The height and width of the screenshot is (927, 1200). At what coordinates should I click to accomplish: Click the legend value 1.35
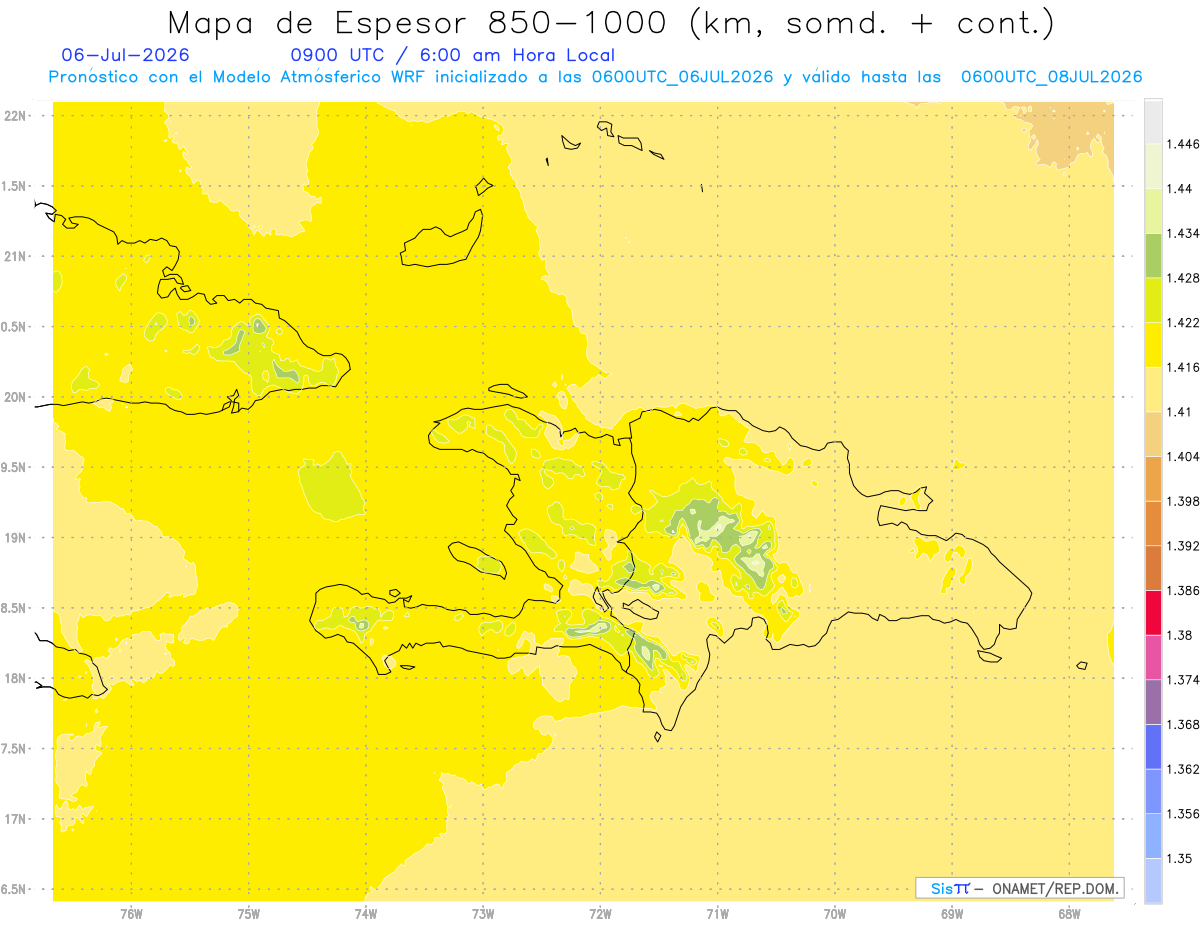(1180, 858)
